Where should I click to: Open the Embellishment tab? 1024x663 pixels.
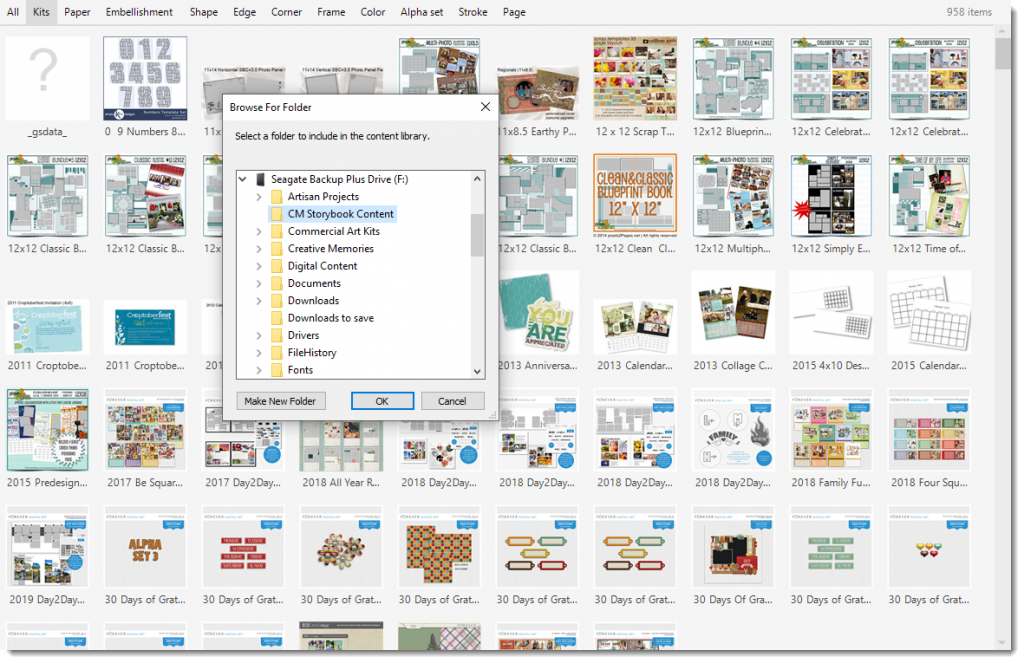[139, 12]
